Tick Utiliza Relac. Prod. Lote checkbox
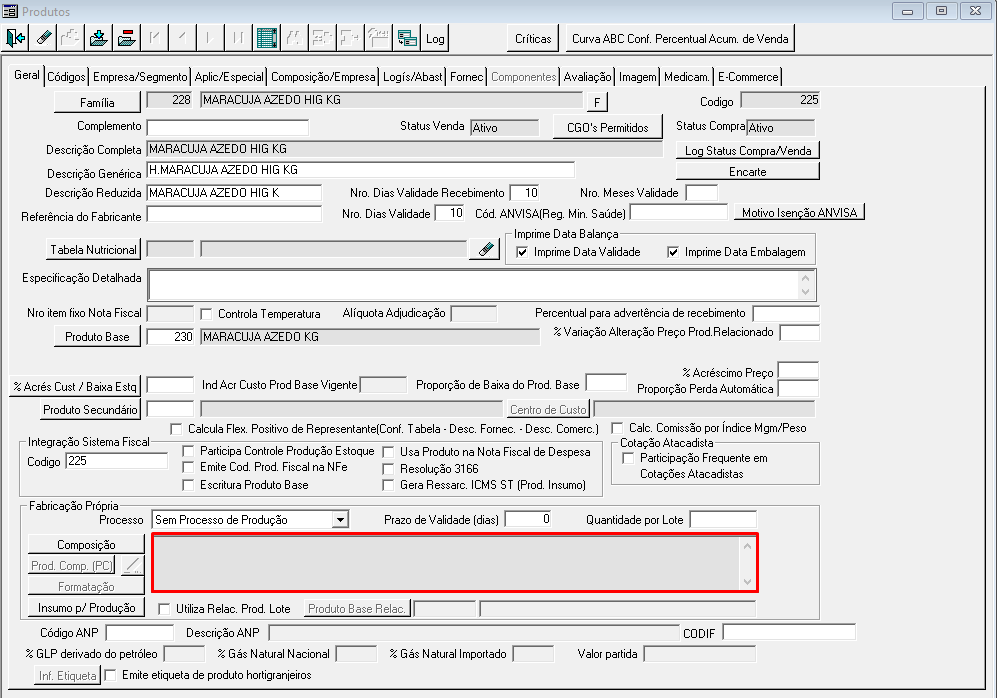The image size is (997, 698). (x=164, y=609)
